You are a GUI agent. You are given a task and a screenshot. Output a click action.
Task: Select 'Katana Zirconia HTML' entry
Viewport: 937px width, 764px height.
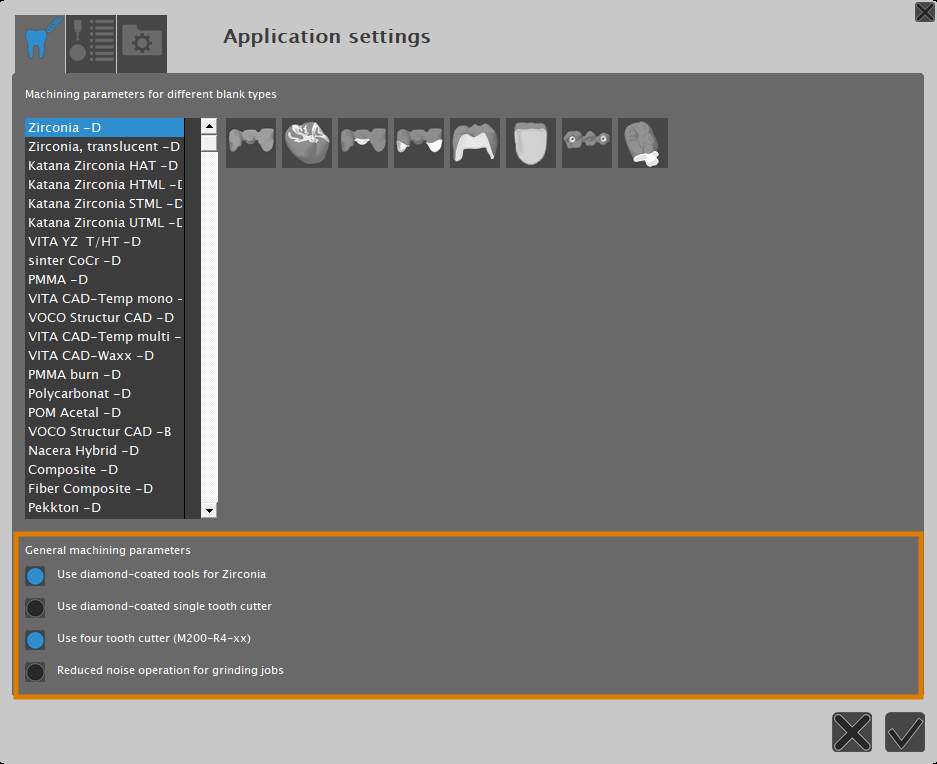tap(105, 185)
